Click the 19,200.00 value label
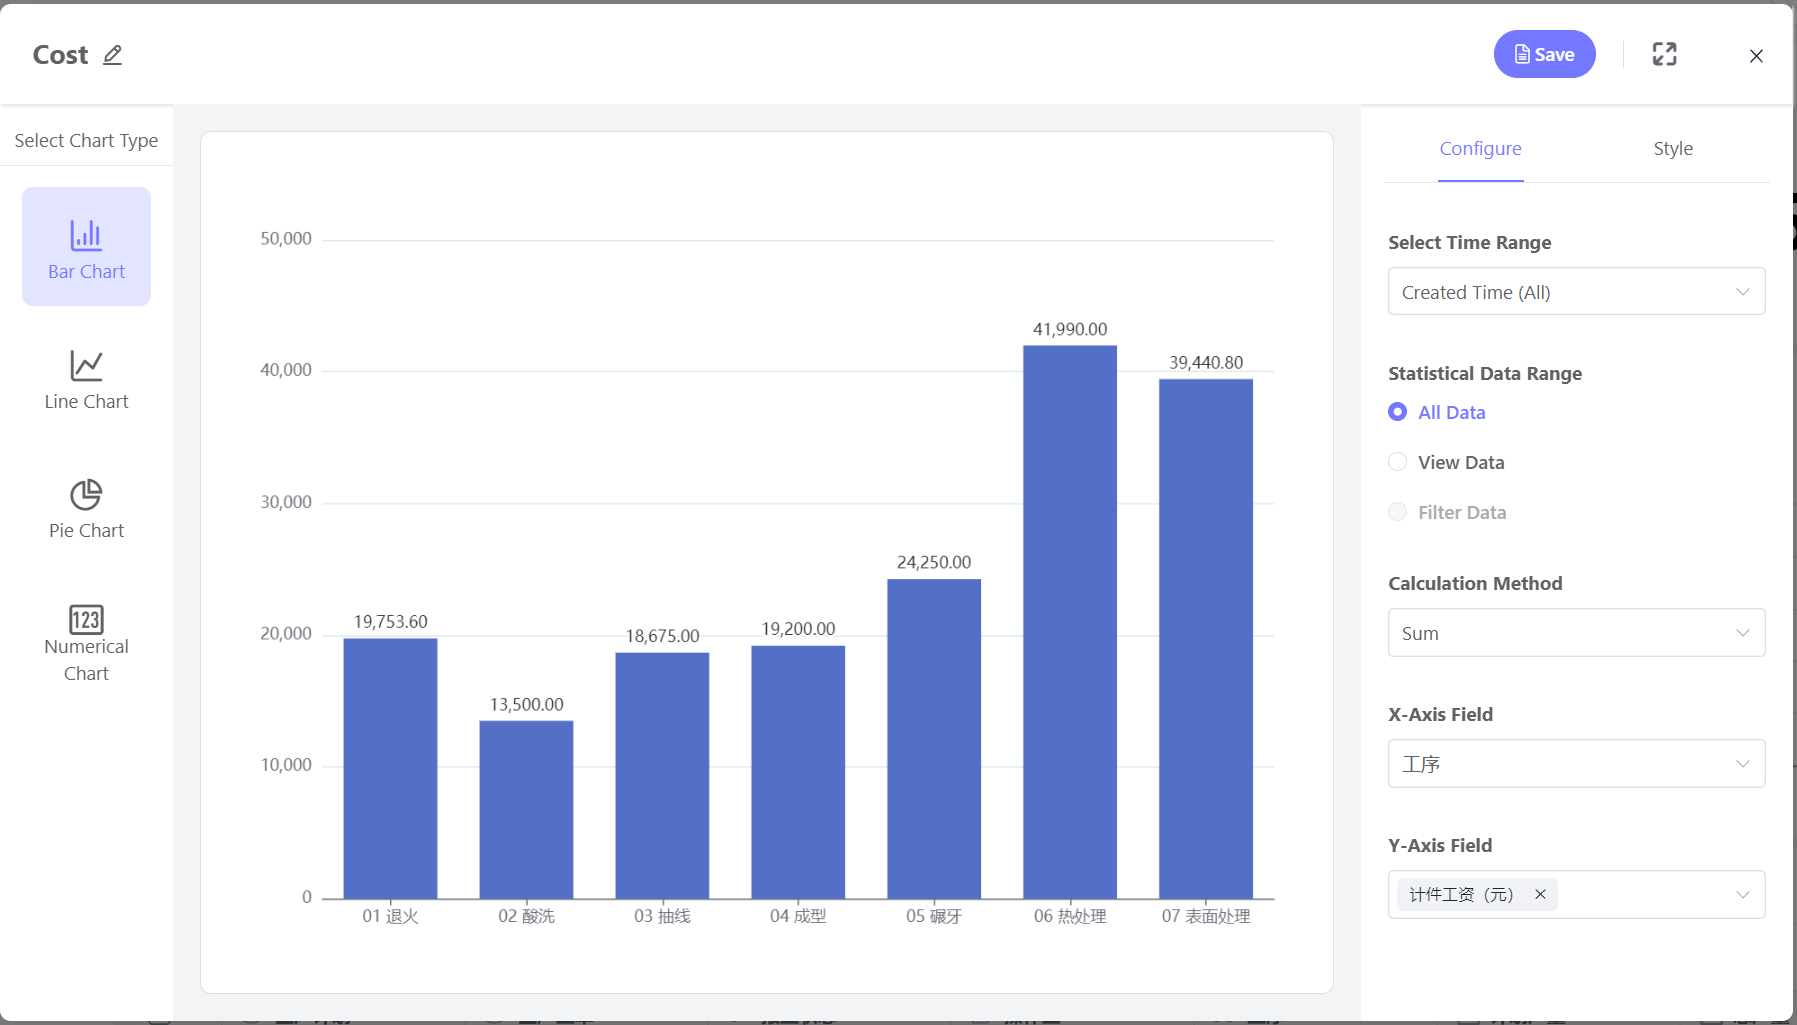 (798, 629)
